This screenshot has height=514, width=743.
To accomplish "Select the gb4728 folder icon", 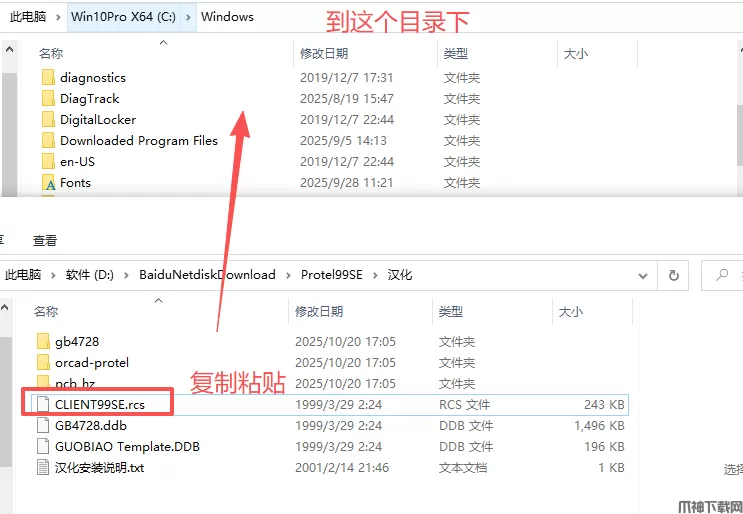I will click(43, 341).
